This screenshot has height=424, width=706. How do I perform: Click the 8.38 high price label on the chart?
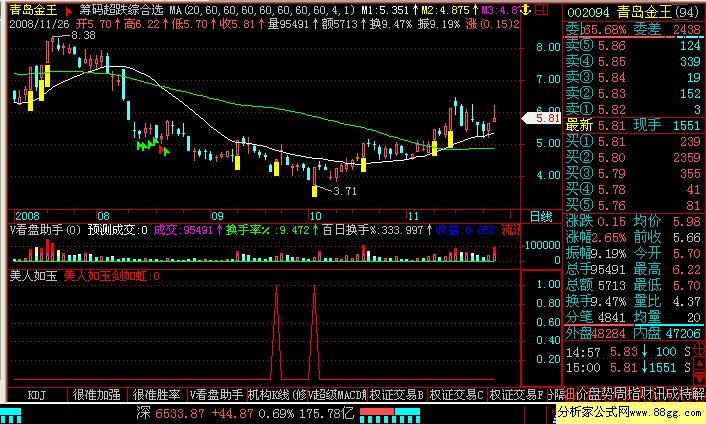pyautogui.click(x=83, y=35)
